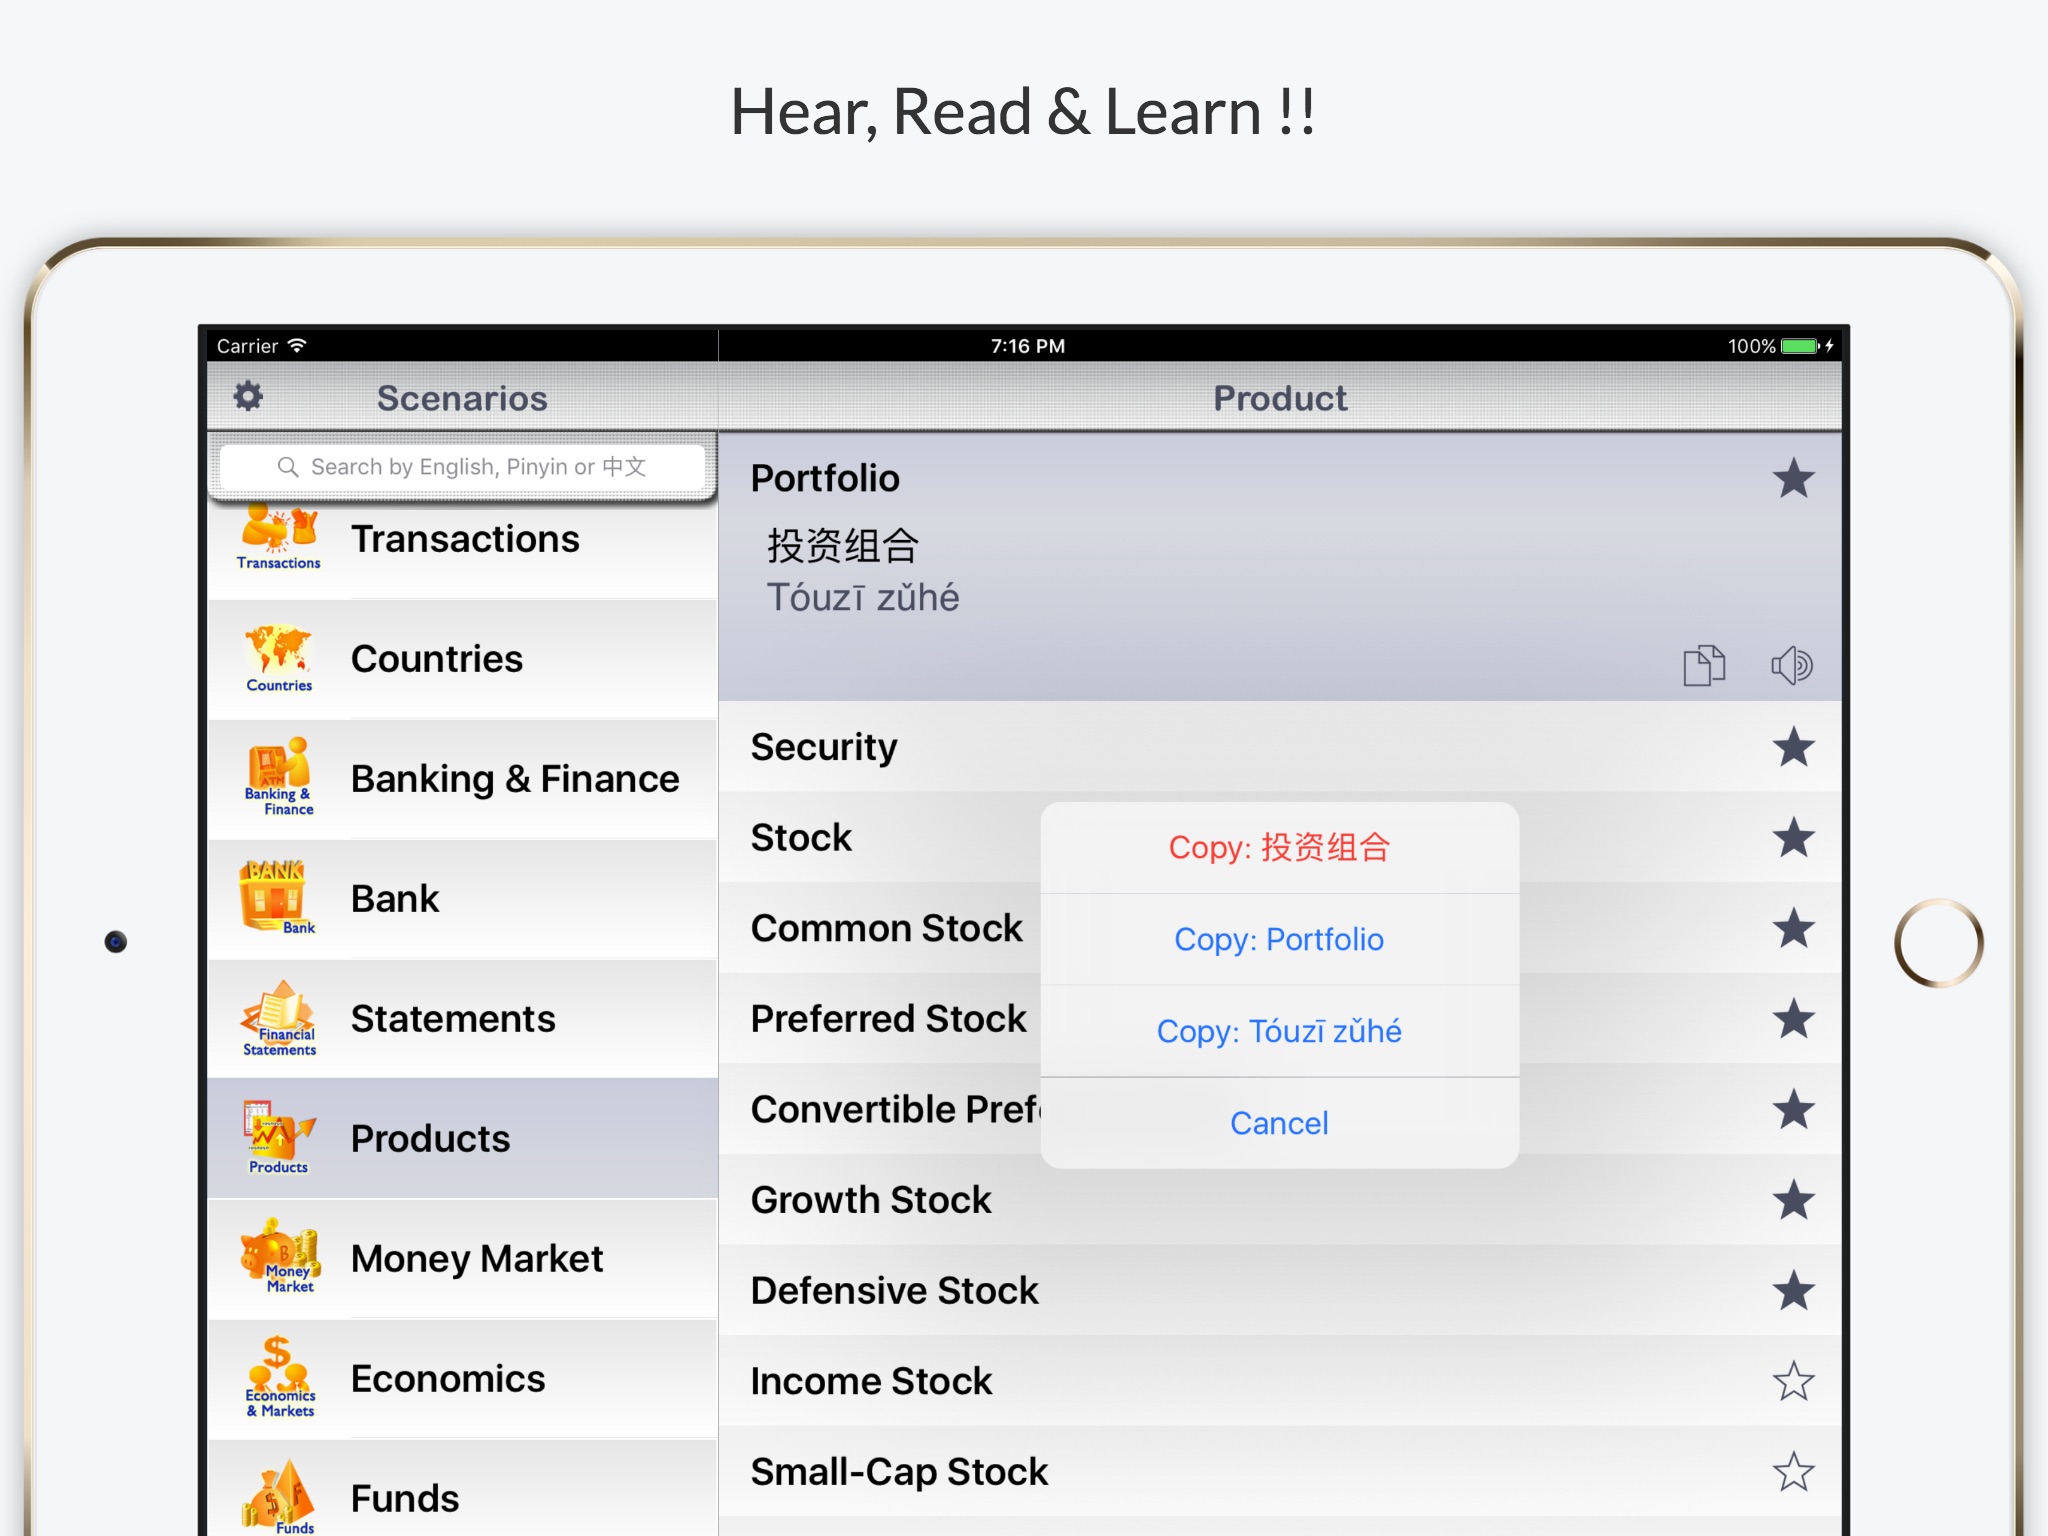
Task: Expand the Growth Stock entry
Action: (871, 1200)
